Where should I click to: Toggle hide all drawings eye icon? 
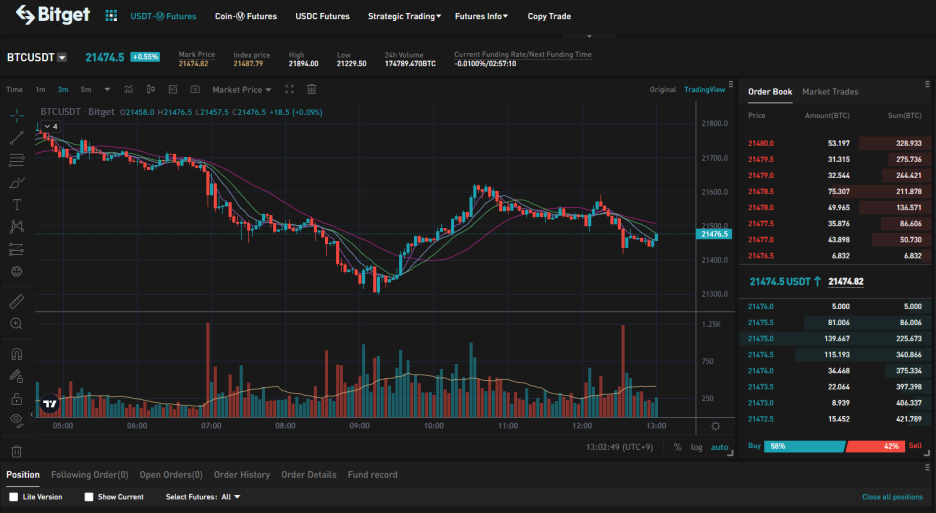coord(17,420)
